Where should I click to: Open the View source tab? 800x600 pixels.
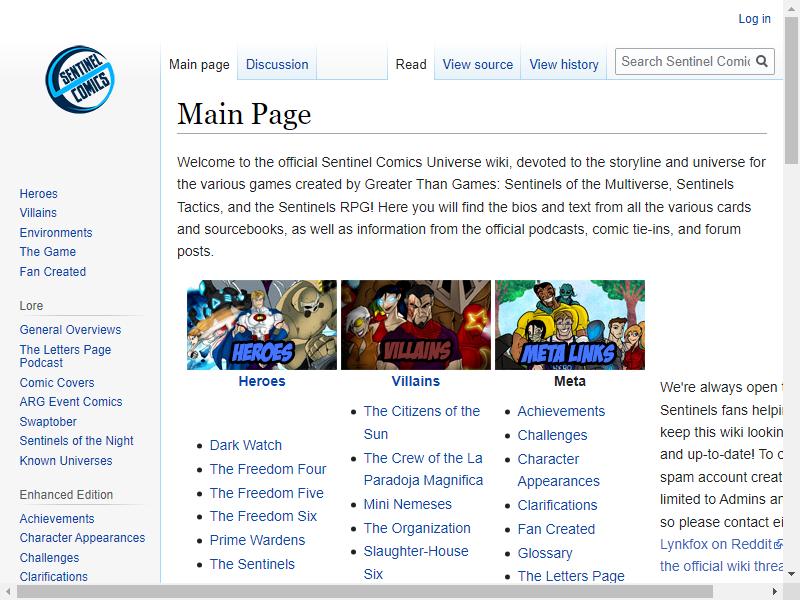(x=478, y=65)
